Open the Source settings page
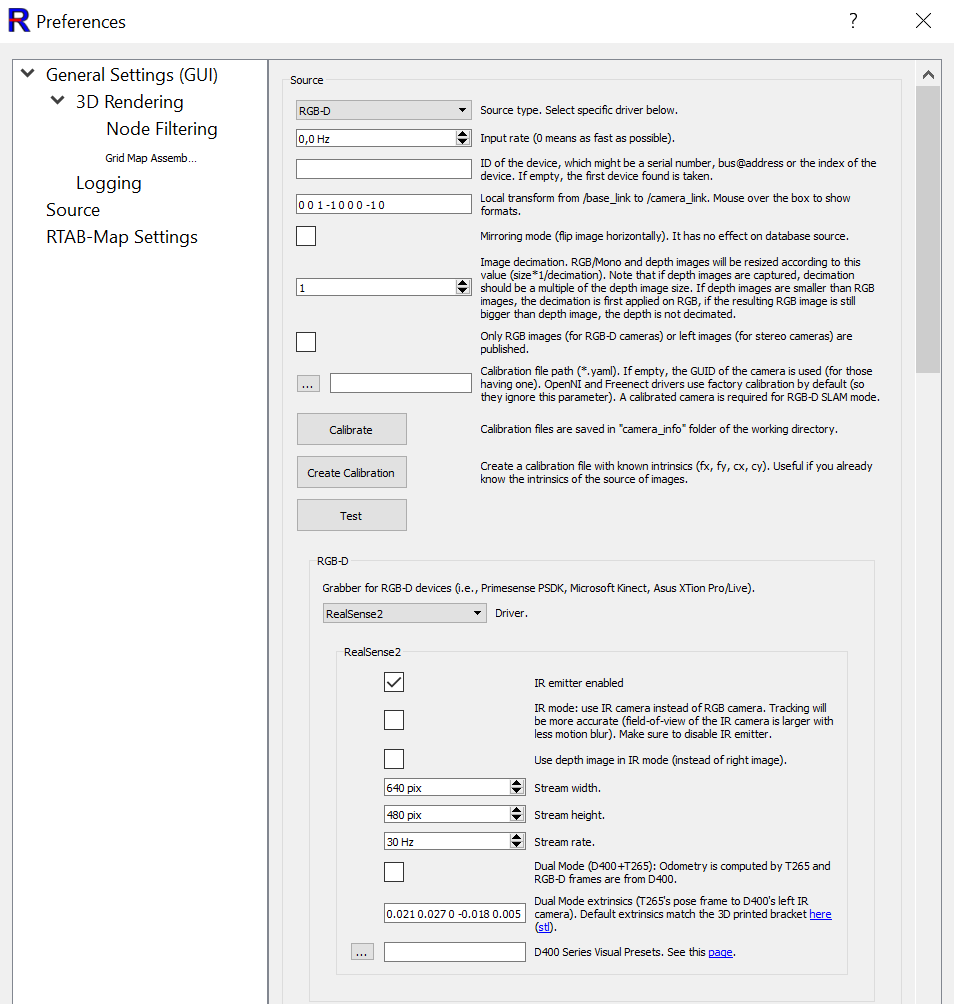954x1004 pixels. (73, 210)
